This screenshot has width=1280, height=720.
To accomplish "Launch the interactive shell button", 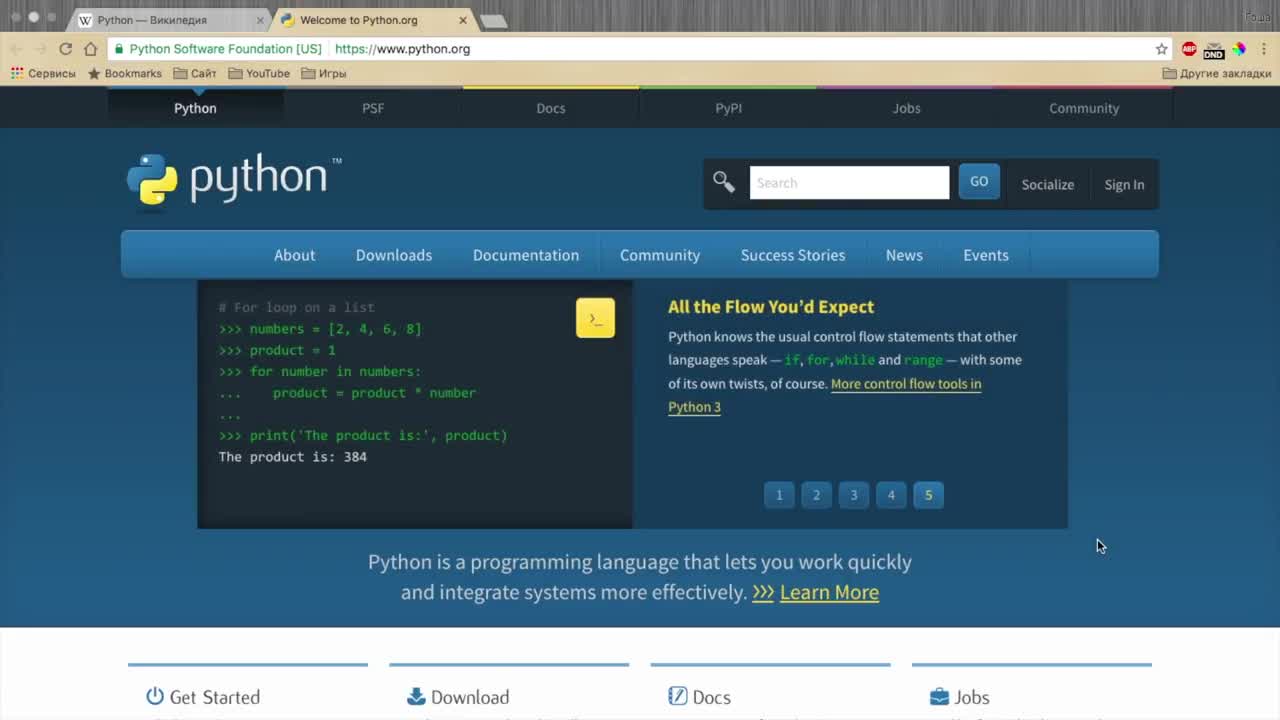I will tap(595, 318).
